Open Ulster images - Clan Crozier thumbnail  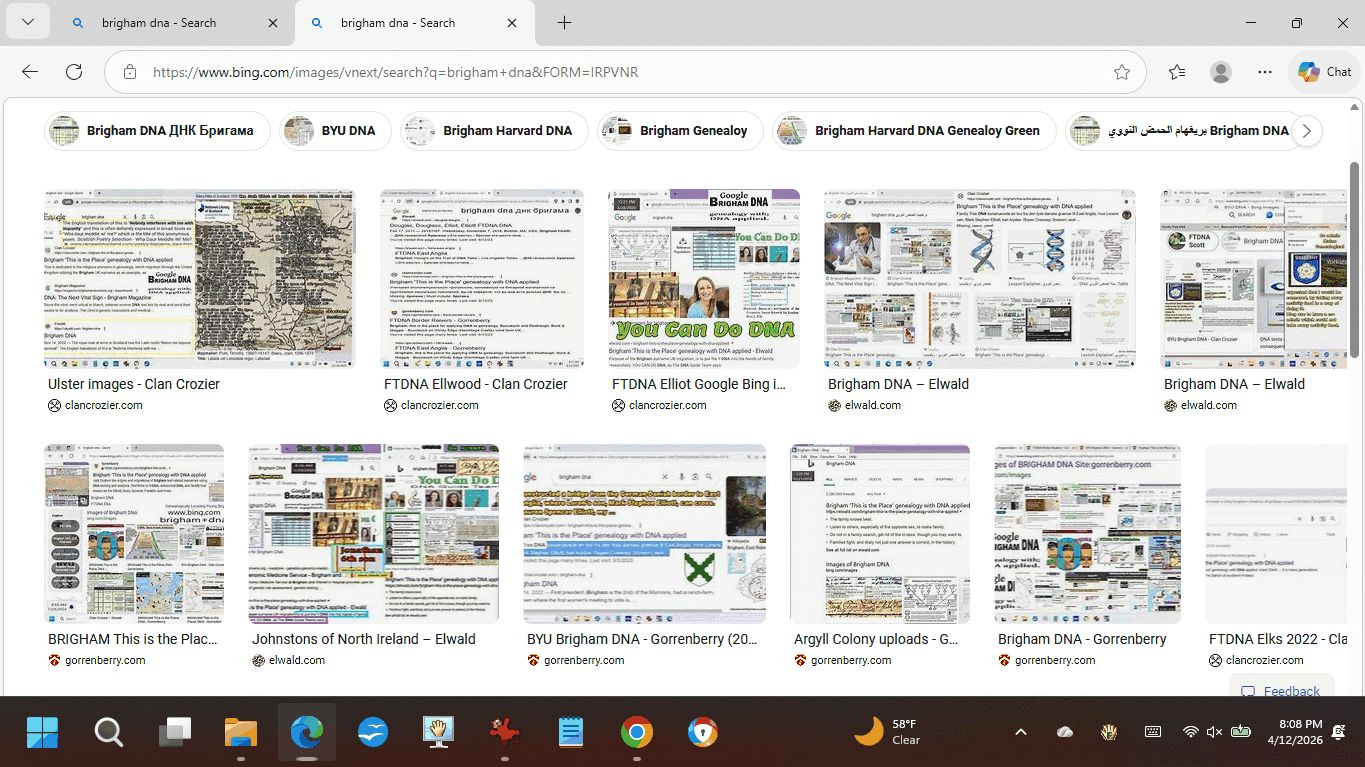pos(199,279)
